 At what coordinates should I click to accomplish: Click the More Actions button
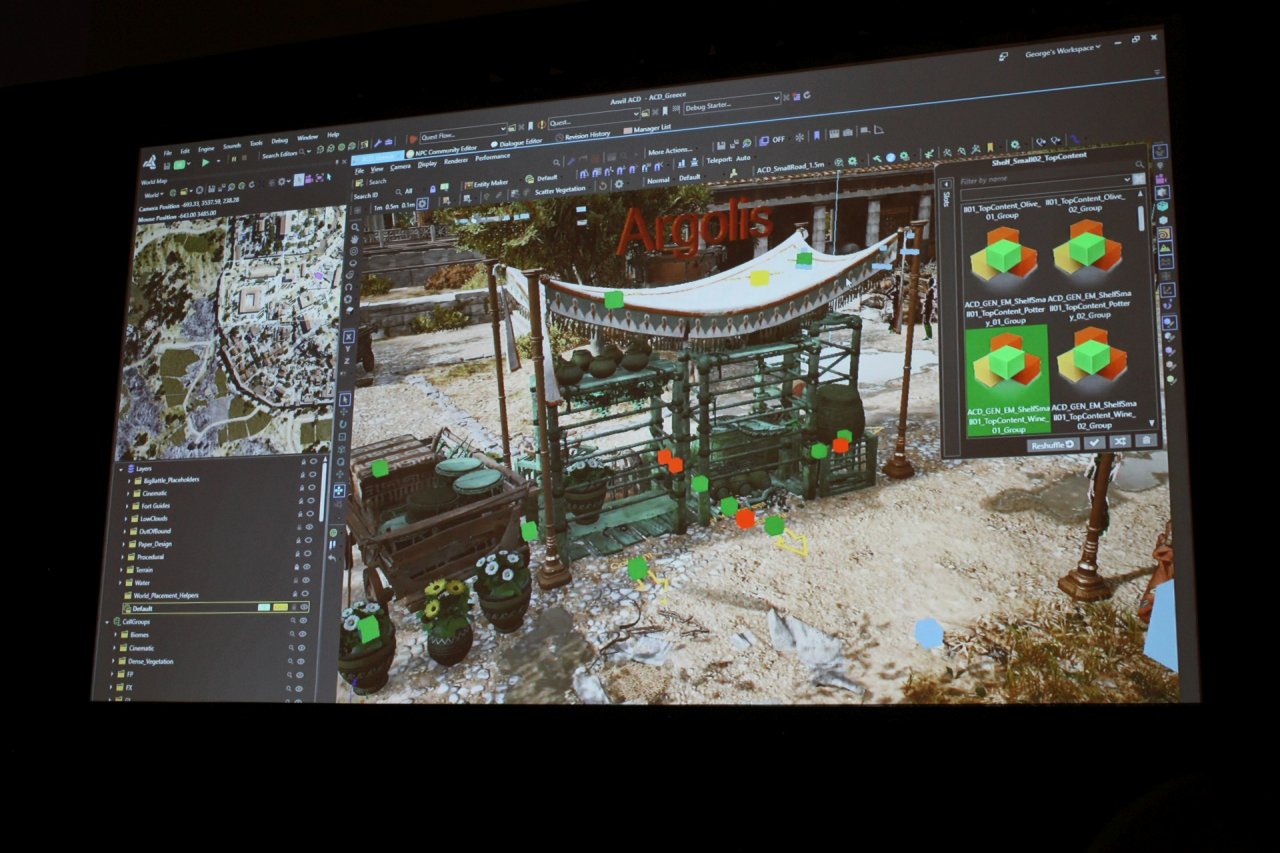pos(670,151)
